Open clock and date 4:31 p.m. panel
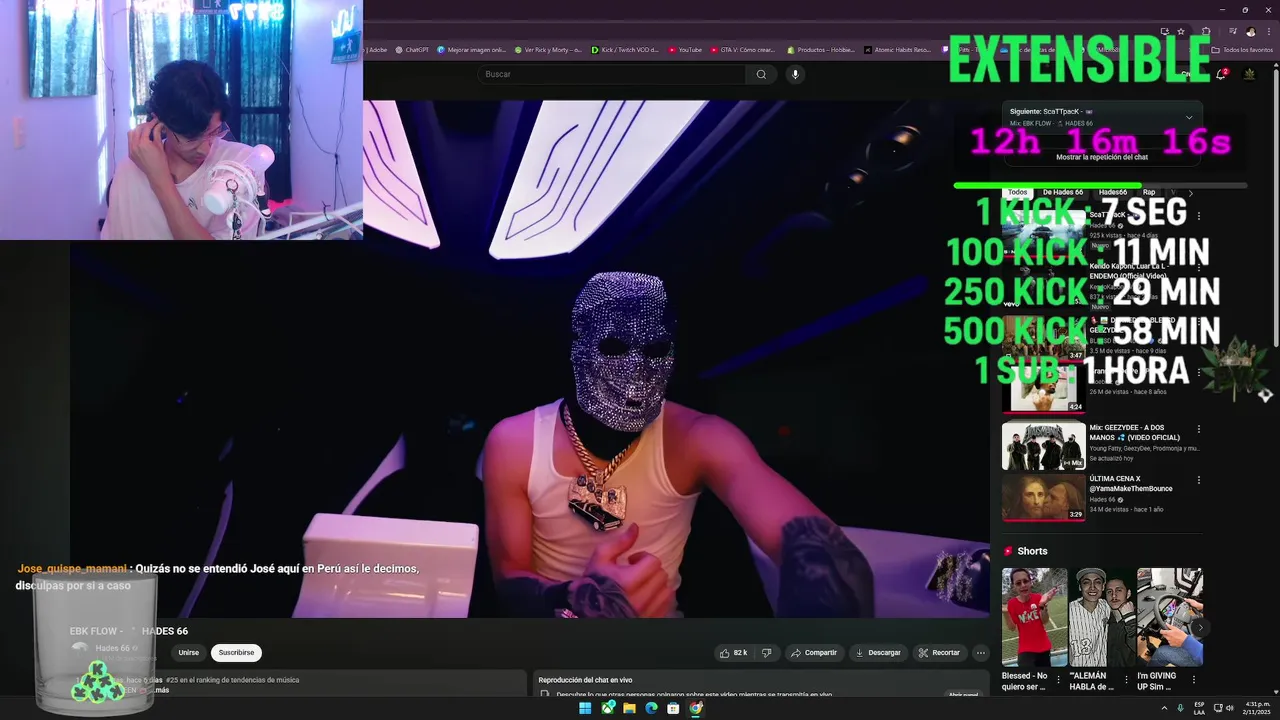Viewport: 1280px width, 720px height. (1256, 708)
